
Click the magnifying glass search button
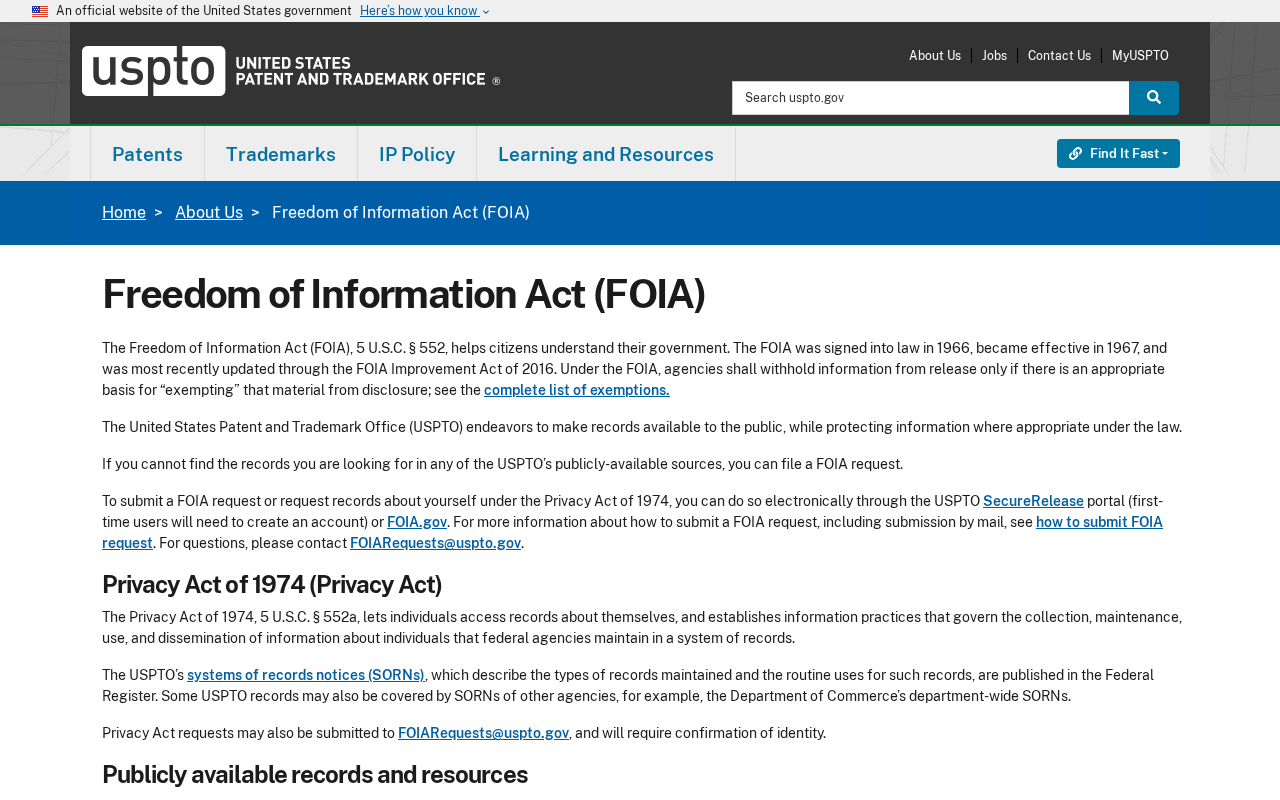tap(1154, 98)
